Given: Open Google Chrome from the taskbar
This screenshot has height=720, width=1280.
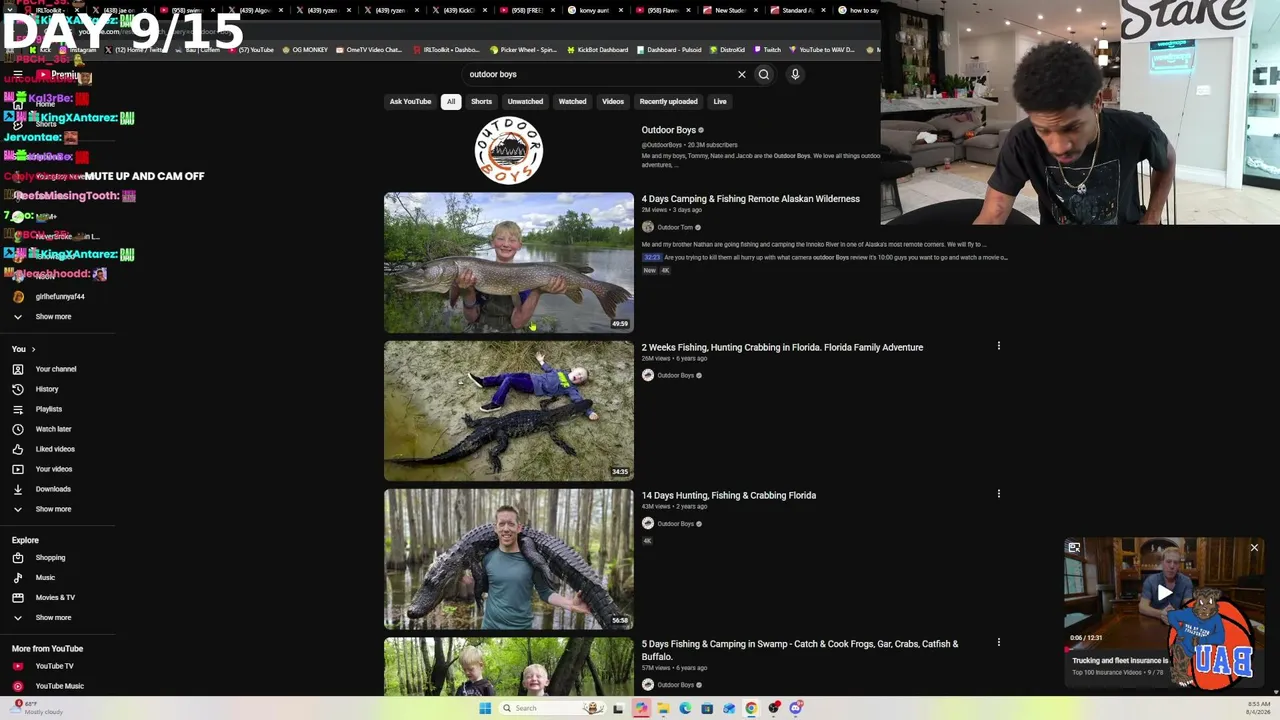Looking at the screenshot, I should point(751,708).
